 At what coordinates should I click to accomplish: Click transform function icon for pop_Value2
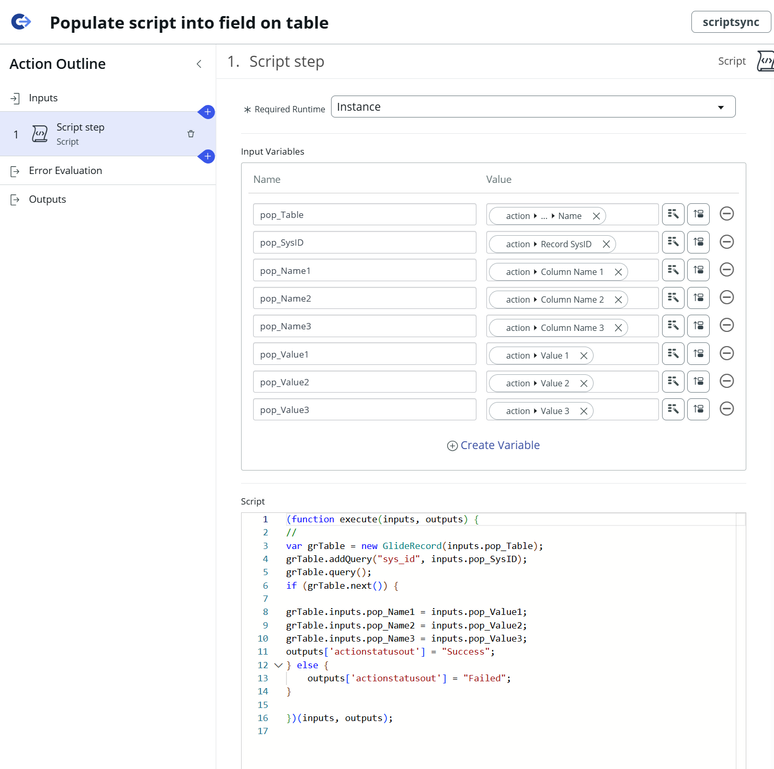pyautogui.click(x=698, y=381)
